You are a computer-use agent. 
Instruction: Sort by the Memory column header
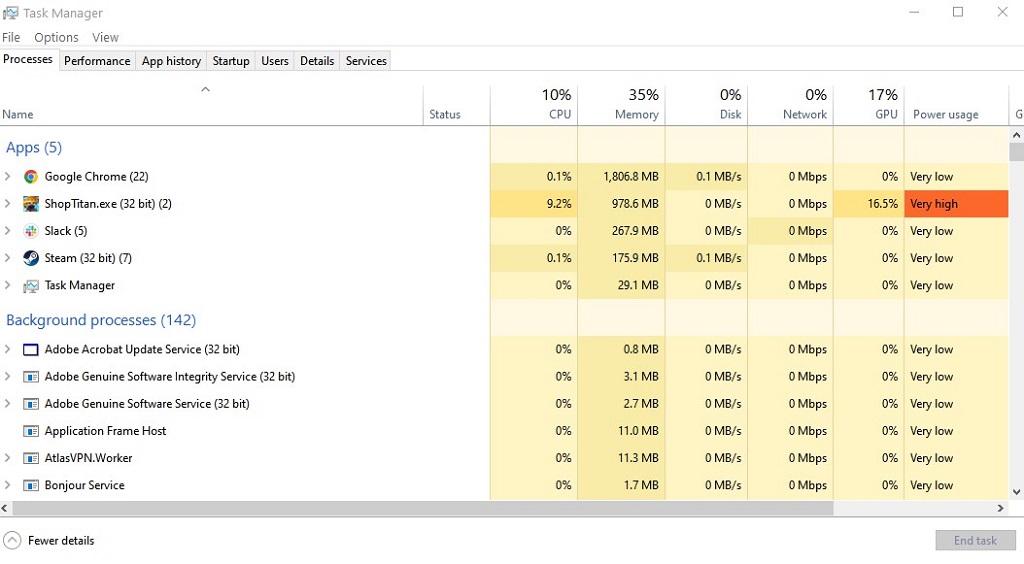pyautogui.click(x=621, y=104)
